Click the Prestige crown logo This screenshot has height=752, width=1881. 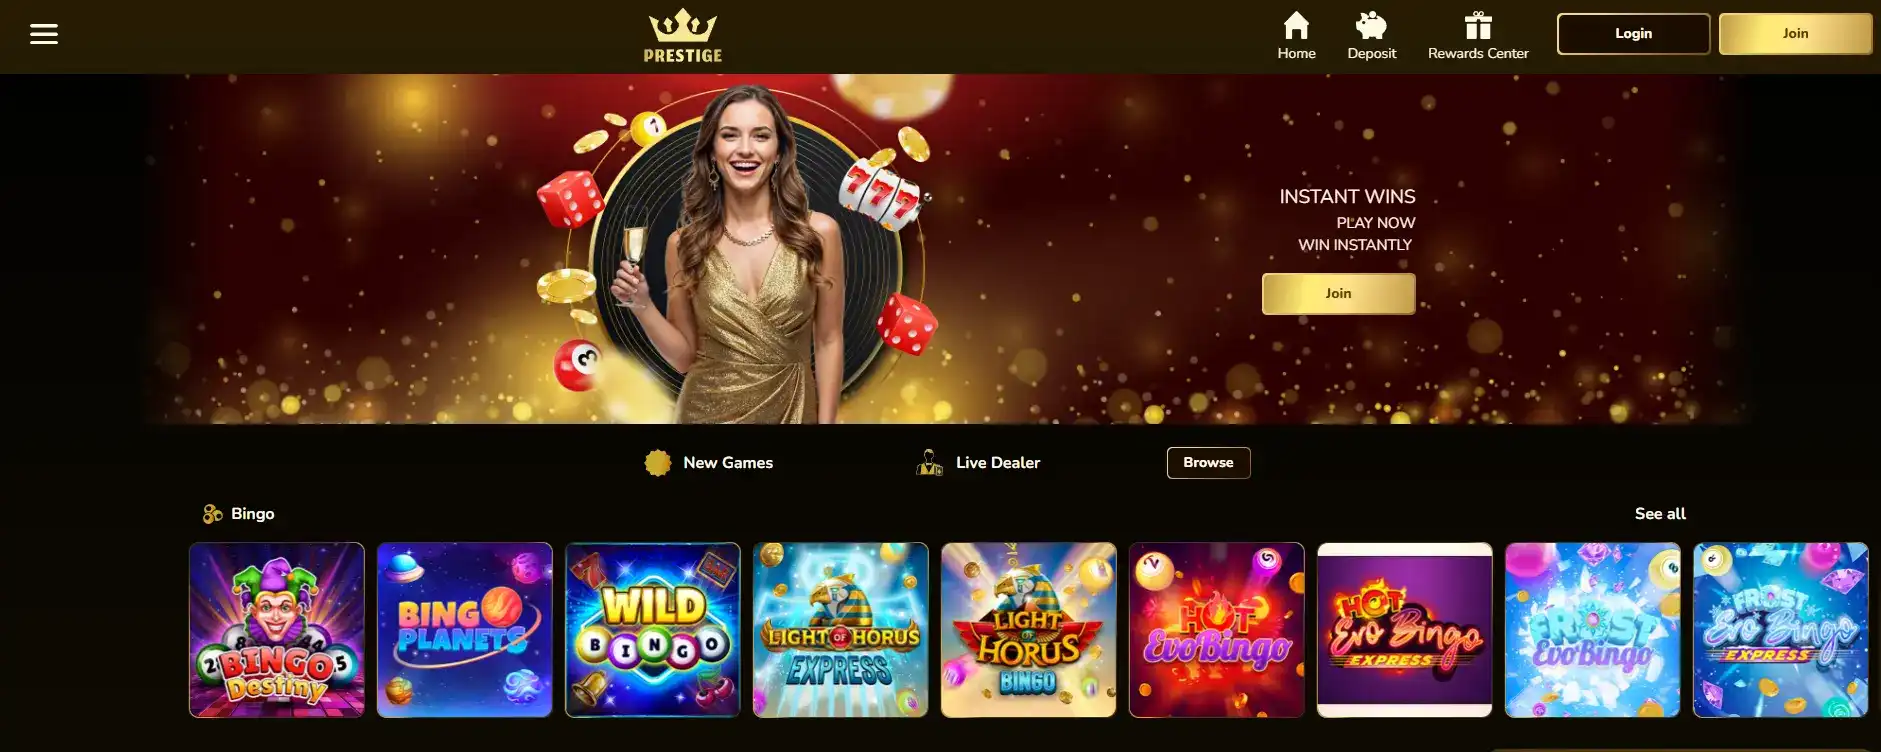click(683, 36)
